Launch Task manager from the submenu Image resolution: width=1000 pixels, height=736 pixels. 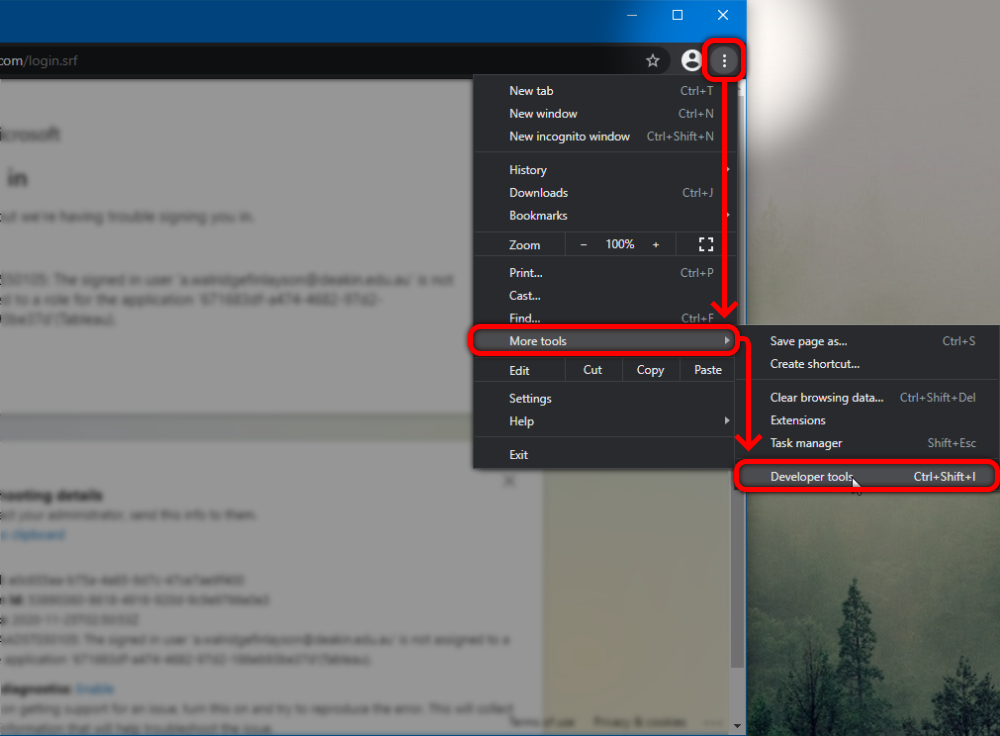(868, 443)
